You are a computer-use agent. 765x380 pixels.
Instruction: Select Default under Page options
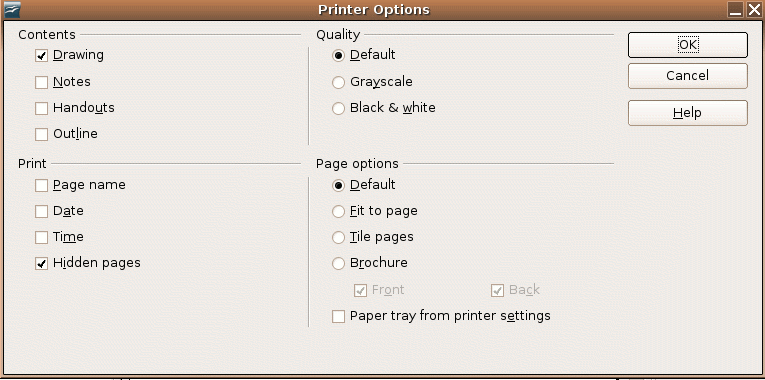coord(338,185)
